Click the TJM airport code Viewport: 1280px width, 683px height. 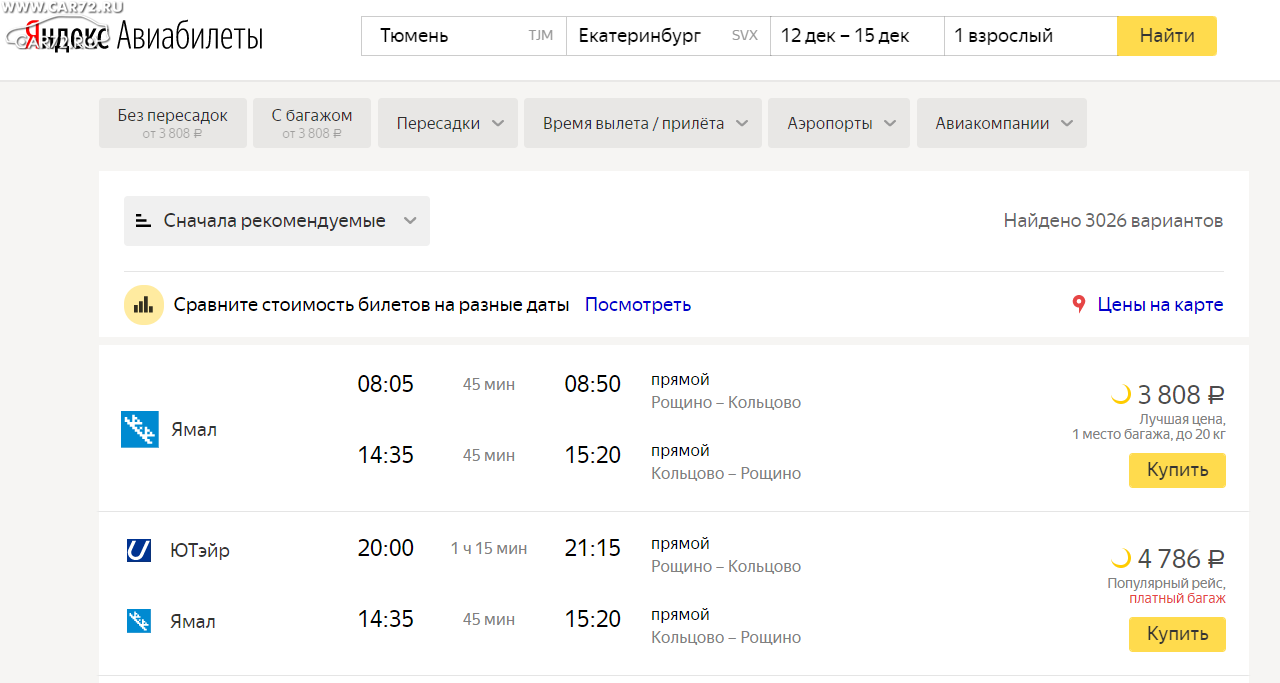[541, 36]
